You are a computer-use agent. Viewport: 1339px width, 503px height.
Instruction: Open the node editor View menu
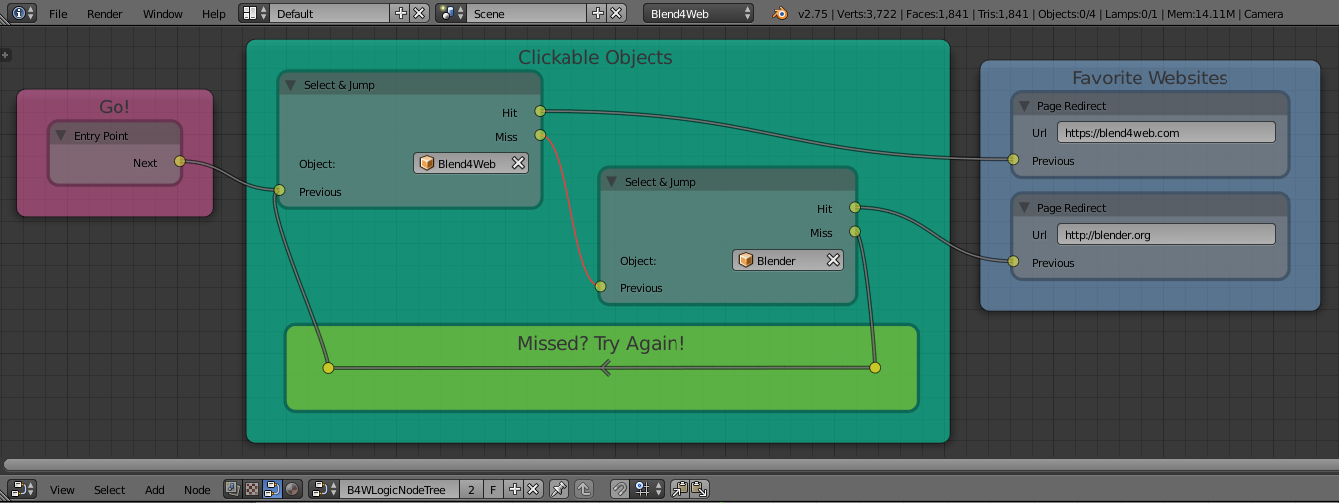coord(62,490)
